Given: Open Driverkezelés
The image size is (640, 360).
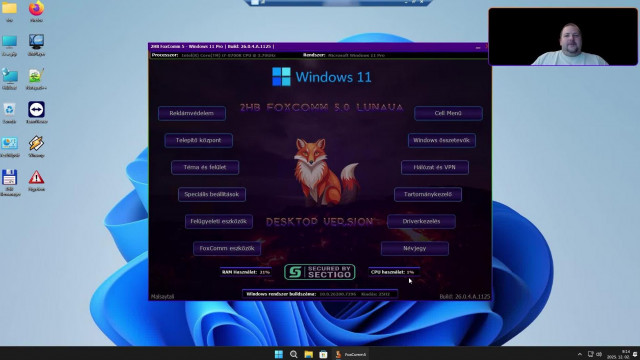Looking at the screenshot, I should pos(421,221).
